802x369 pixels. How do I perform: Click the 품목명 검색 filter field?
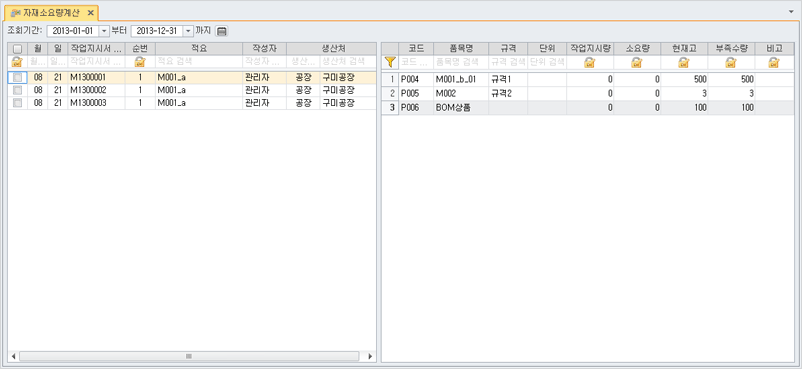460,62
